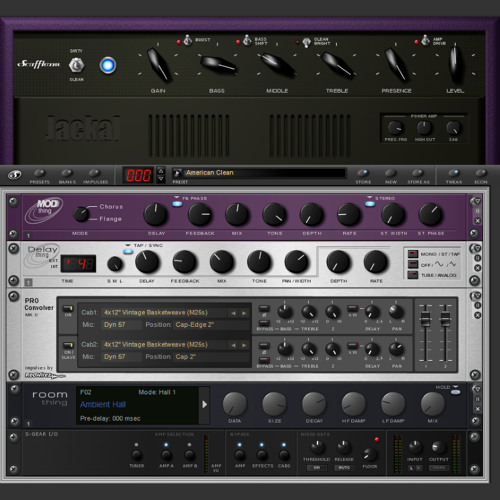
Task: Click the DelayThing time display
Action: [x=78, y=264]
